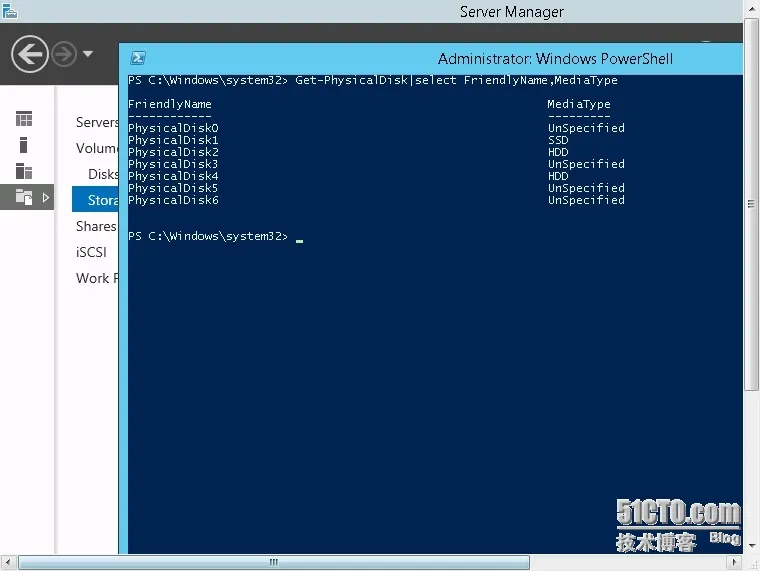Open the Disks submenu item
Image resolution: width=760 pixels, height=571 pixels.
(x=103, y=174)
